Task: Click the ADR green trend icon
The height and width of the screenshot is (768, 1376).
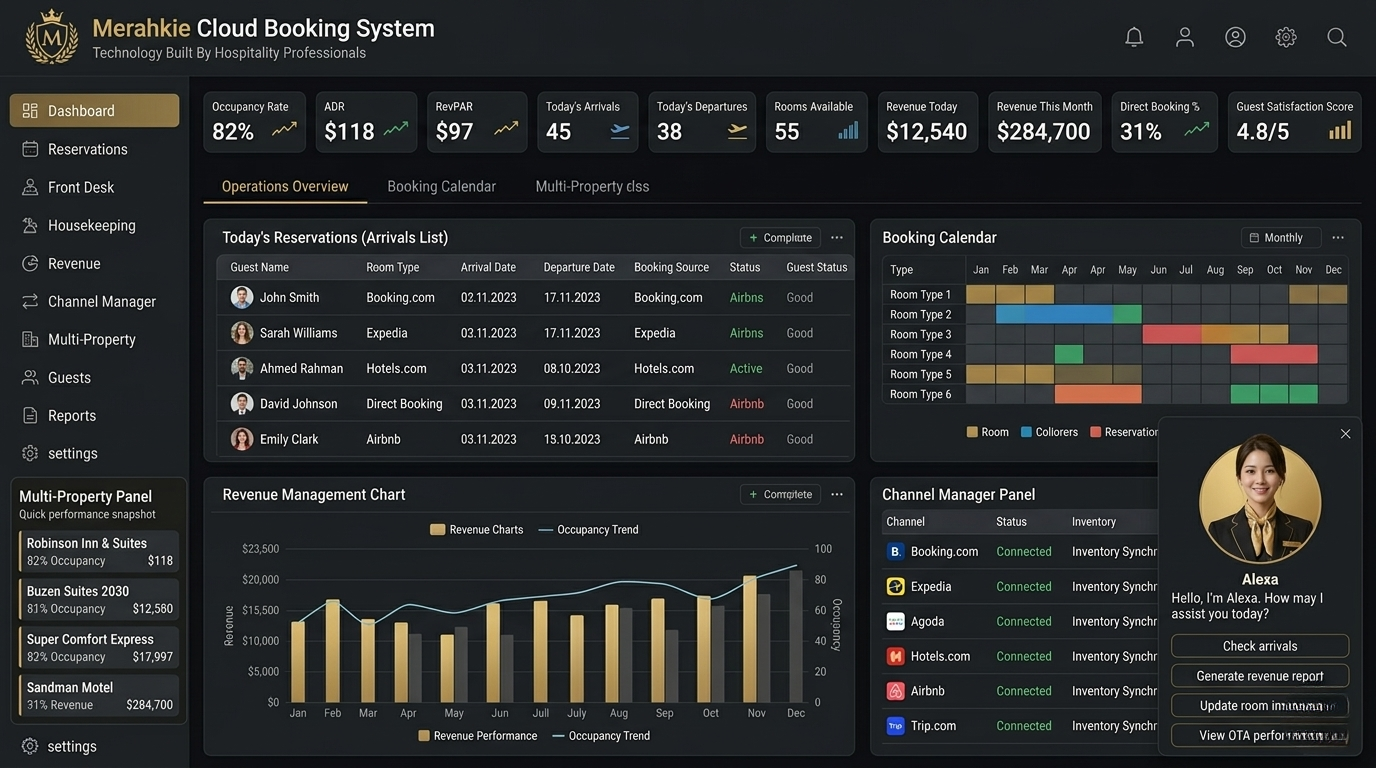Action: 396,129
